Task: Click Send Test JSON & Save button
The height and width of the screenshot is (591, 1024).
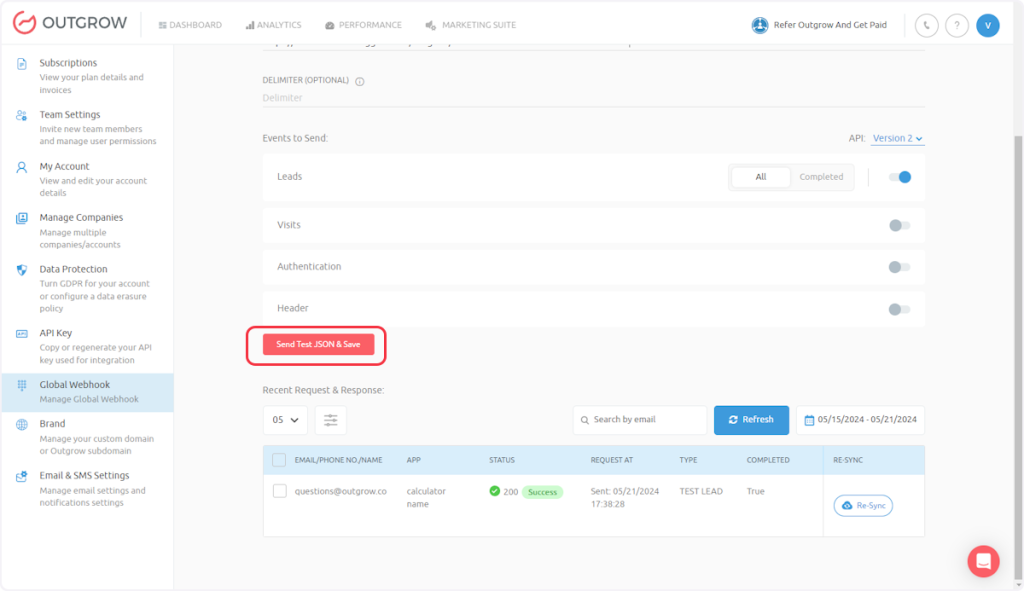Action: [x=318, y=344]
